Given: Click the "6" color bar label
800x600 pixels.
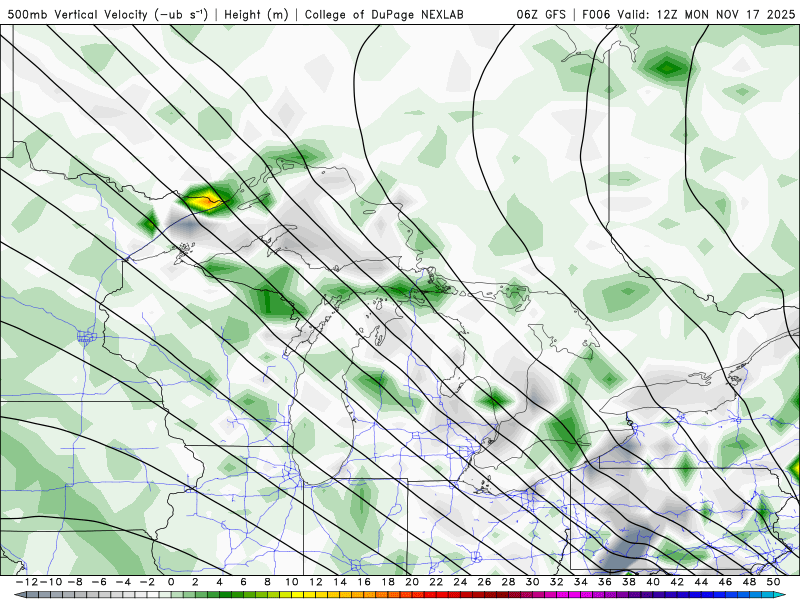Looking at the screenshot, I should 243,582.
